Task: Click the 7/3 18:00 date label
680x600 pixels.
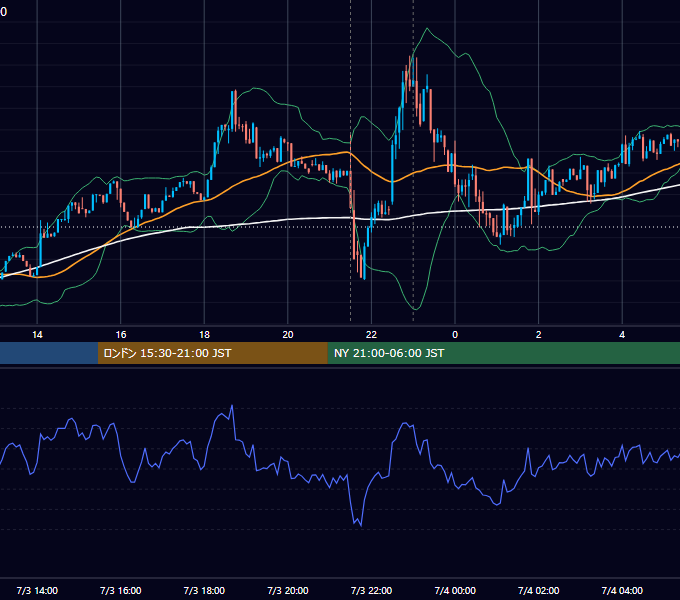Action: click(204, 590)
